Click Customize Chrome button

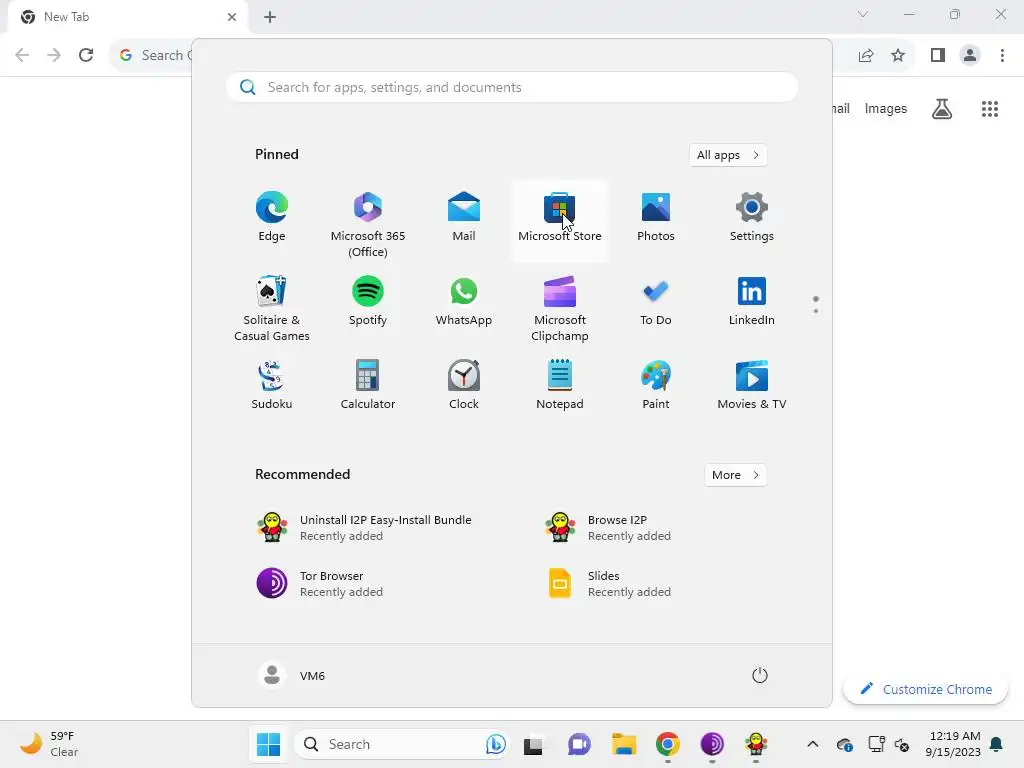925,689
